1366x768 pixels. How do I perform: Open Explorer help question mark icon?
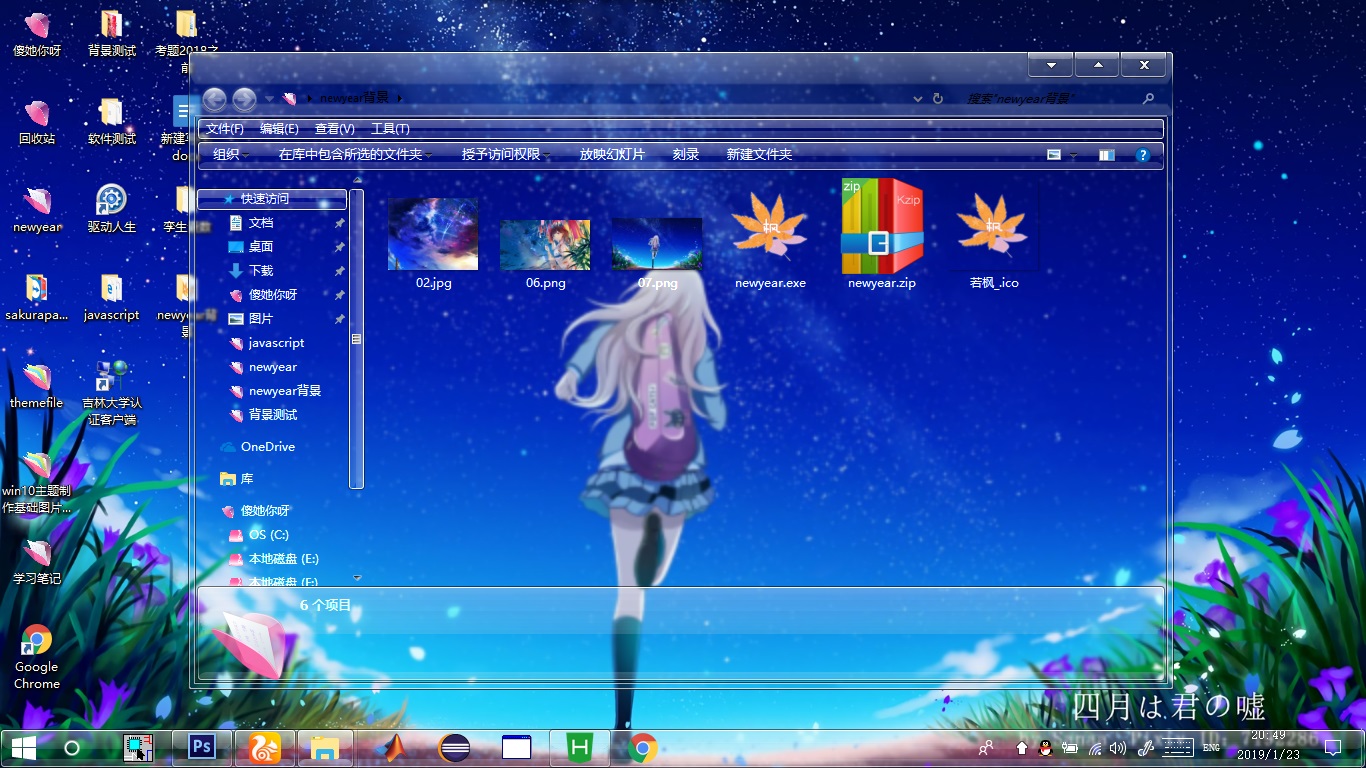tap(1143, 155)
